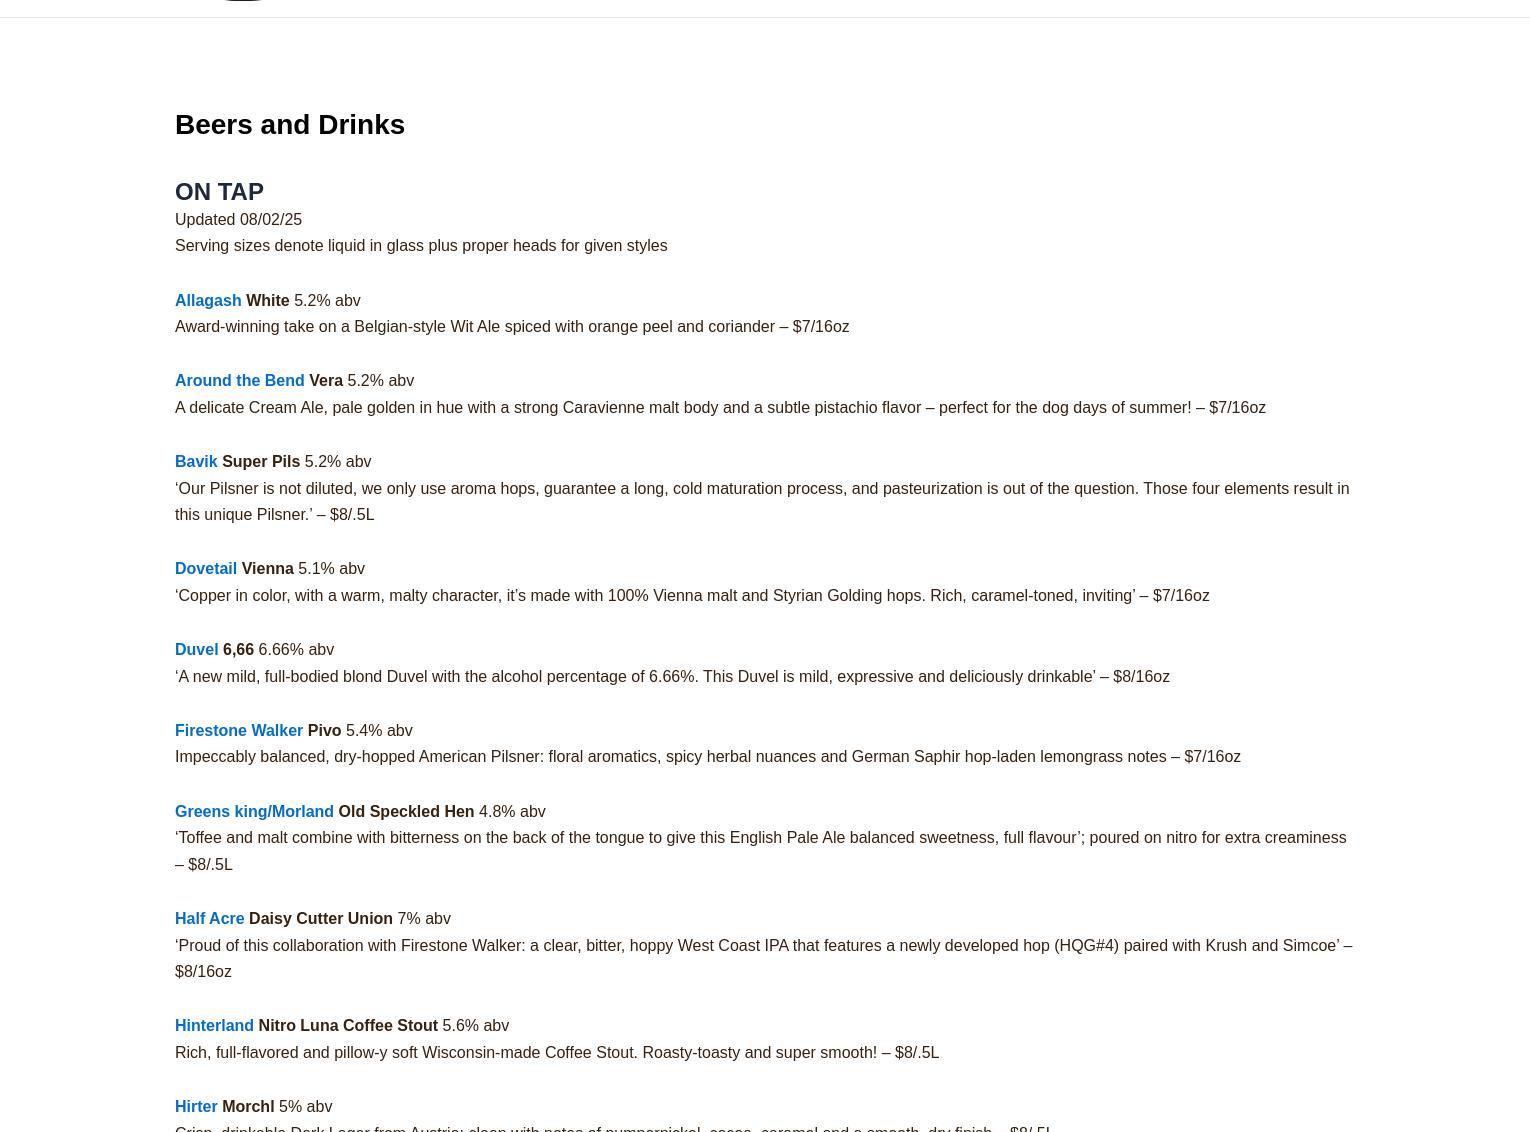
Task: Click the Old Speckled Hen beer name
Action: tap(406, 811)
